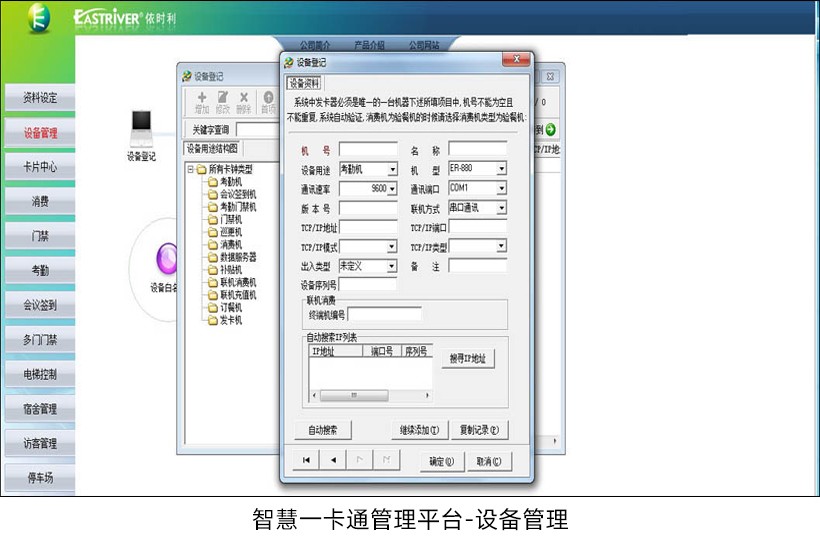Click the 删除 (delete) toolbar icon
The height and width of the screenshot is (540, 820).
tap(244, 102)
